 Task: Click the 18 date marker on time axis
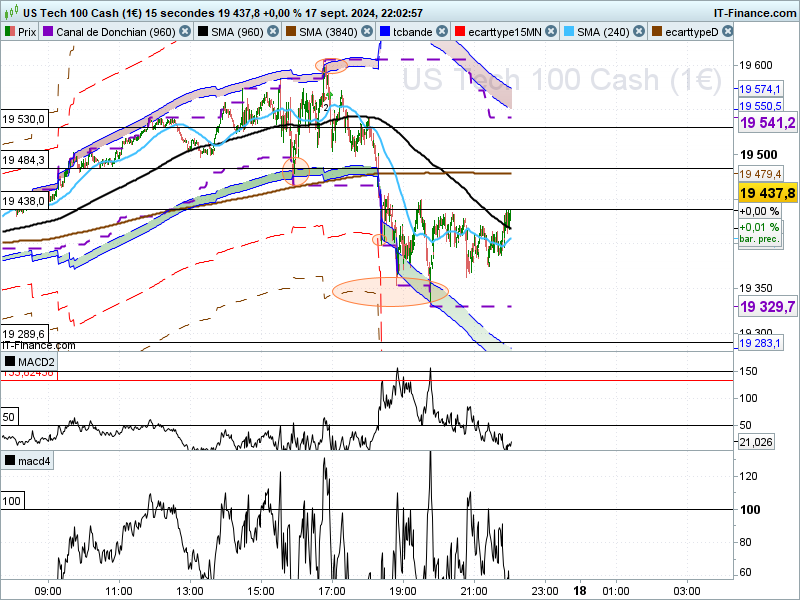click(580, 591)
